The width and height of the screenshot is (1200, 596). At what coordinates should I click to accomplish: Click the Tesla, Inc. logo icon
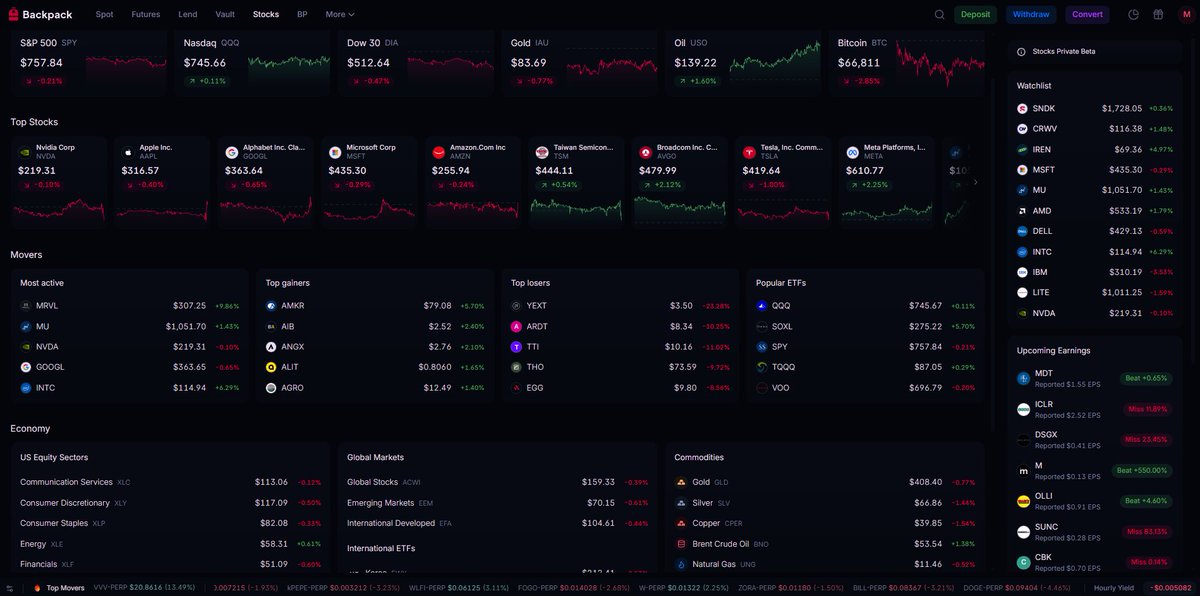click(x=749, y=152)
